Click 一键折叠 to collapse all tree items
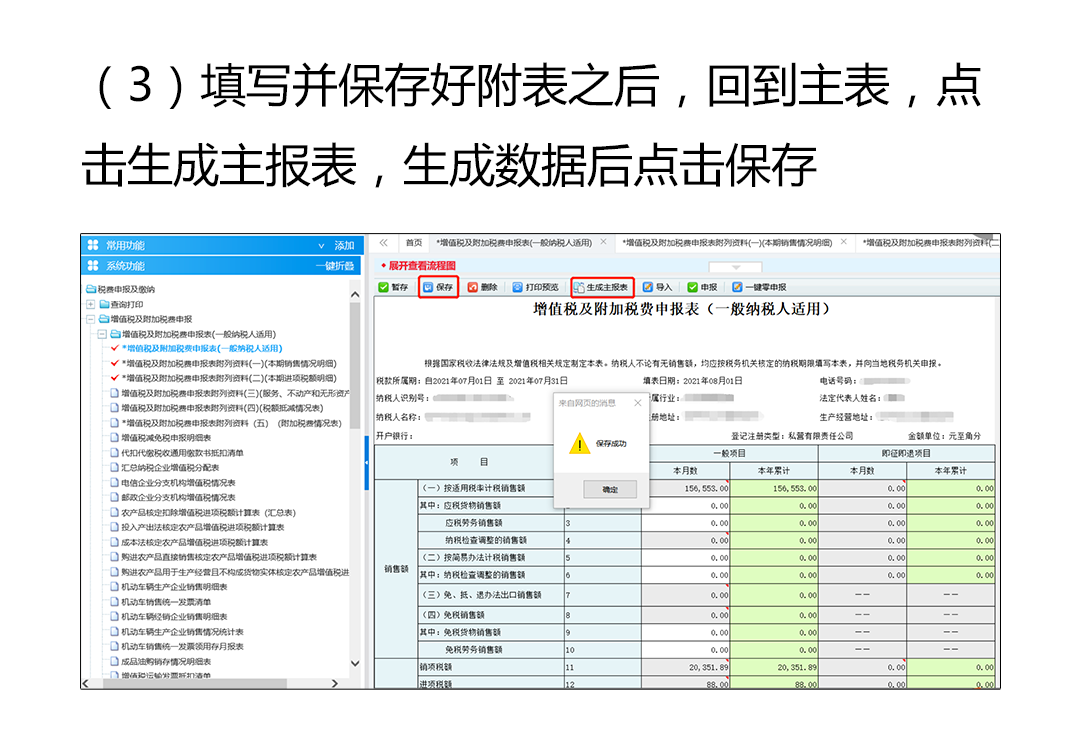 [x=335, y=266]
